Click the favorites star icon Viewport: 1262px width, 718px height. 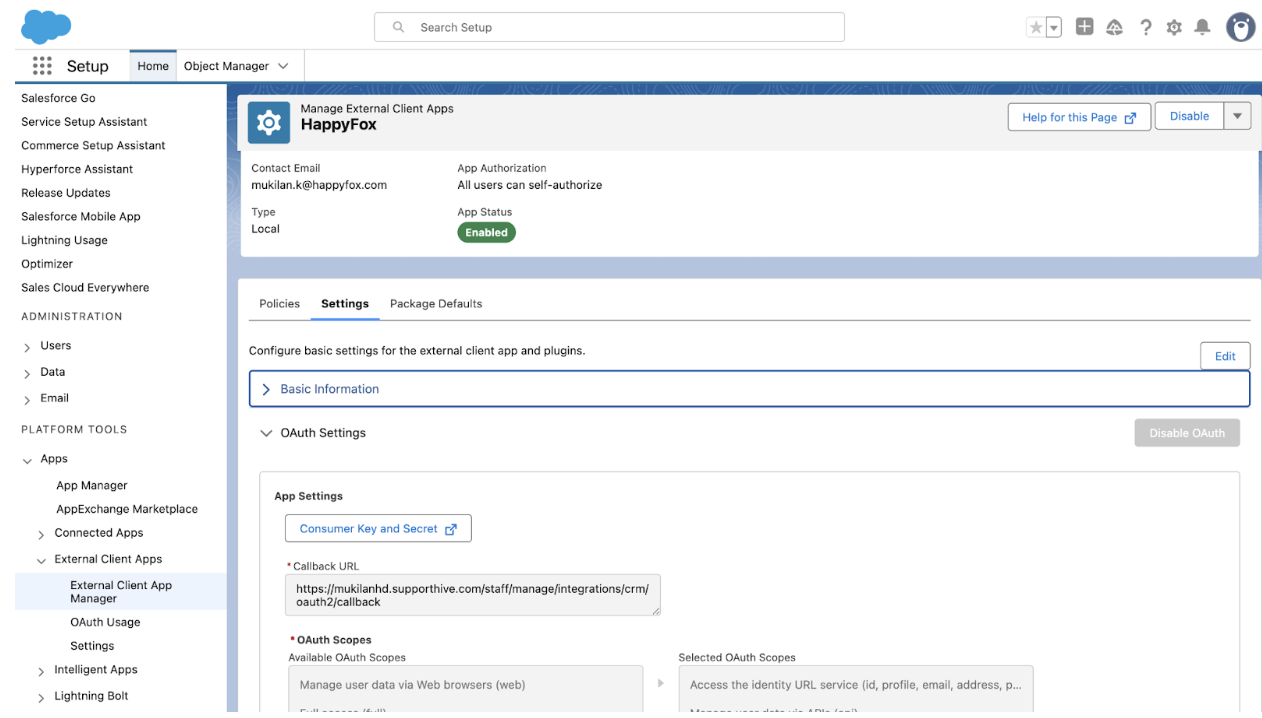tap(1036, 28)
